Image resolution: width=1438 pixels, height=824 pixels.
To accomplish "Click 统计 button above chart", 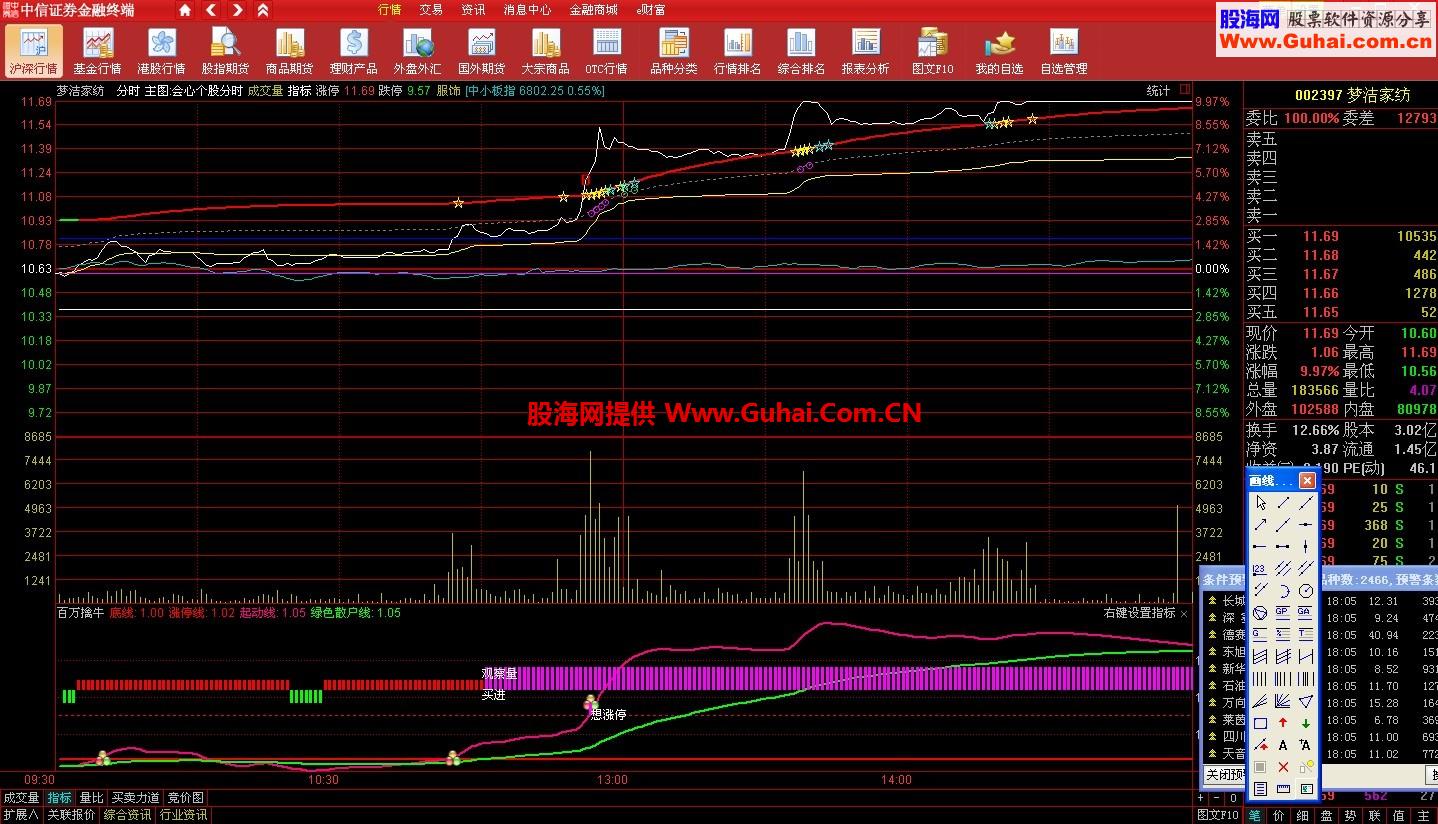I will pyautogui.click(x=1158, y=90).
